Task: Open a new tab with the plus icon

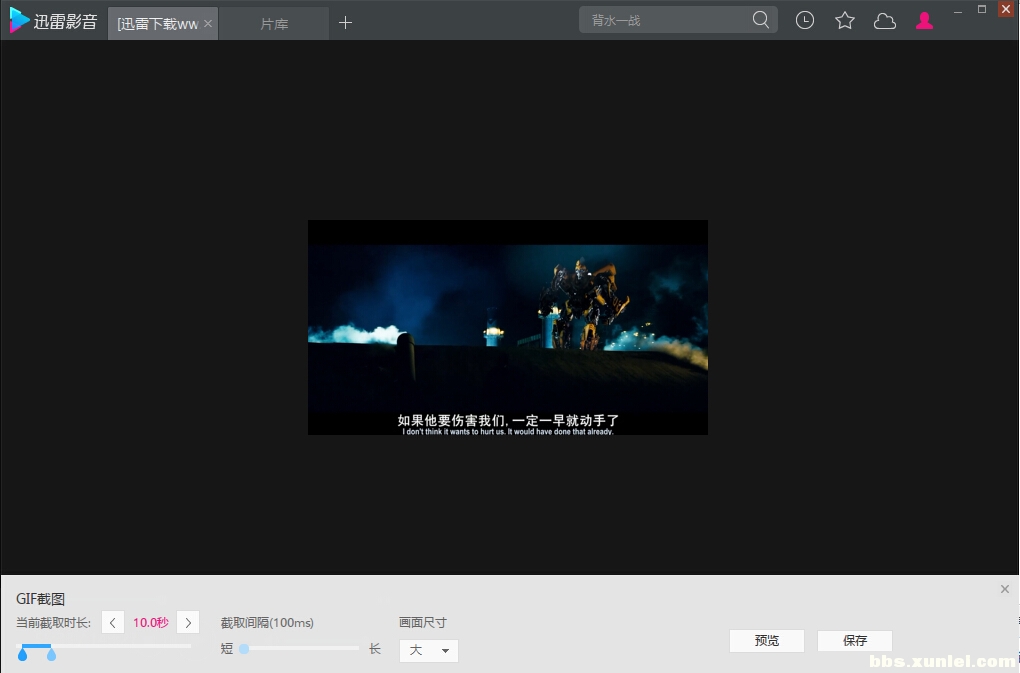Action: (345, 21)
